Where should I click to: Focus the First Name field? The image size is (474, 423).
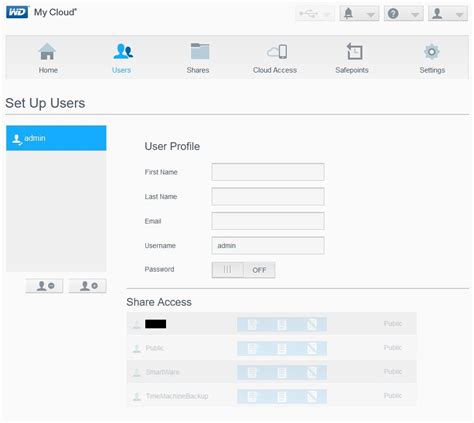268,172
